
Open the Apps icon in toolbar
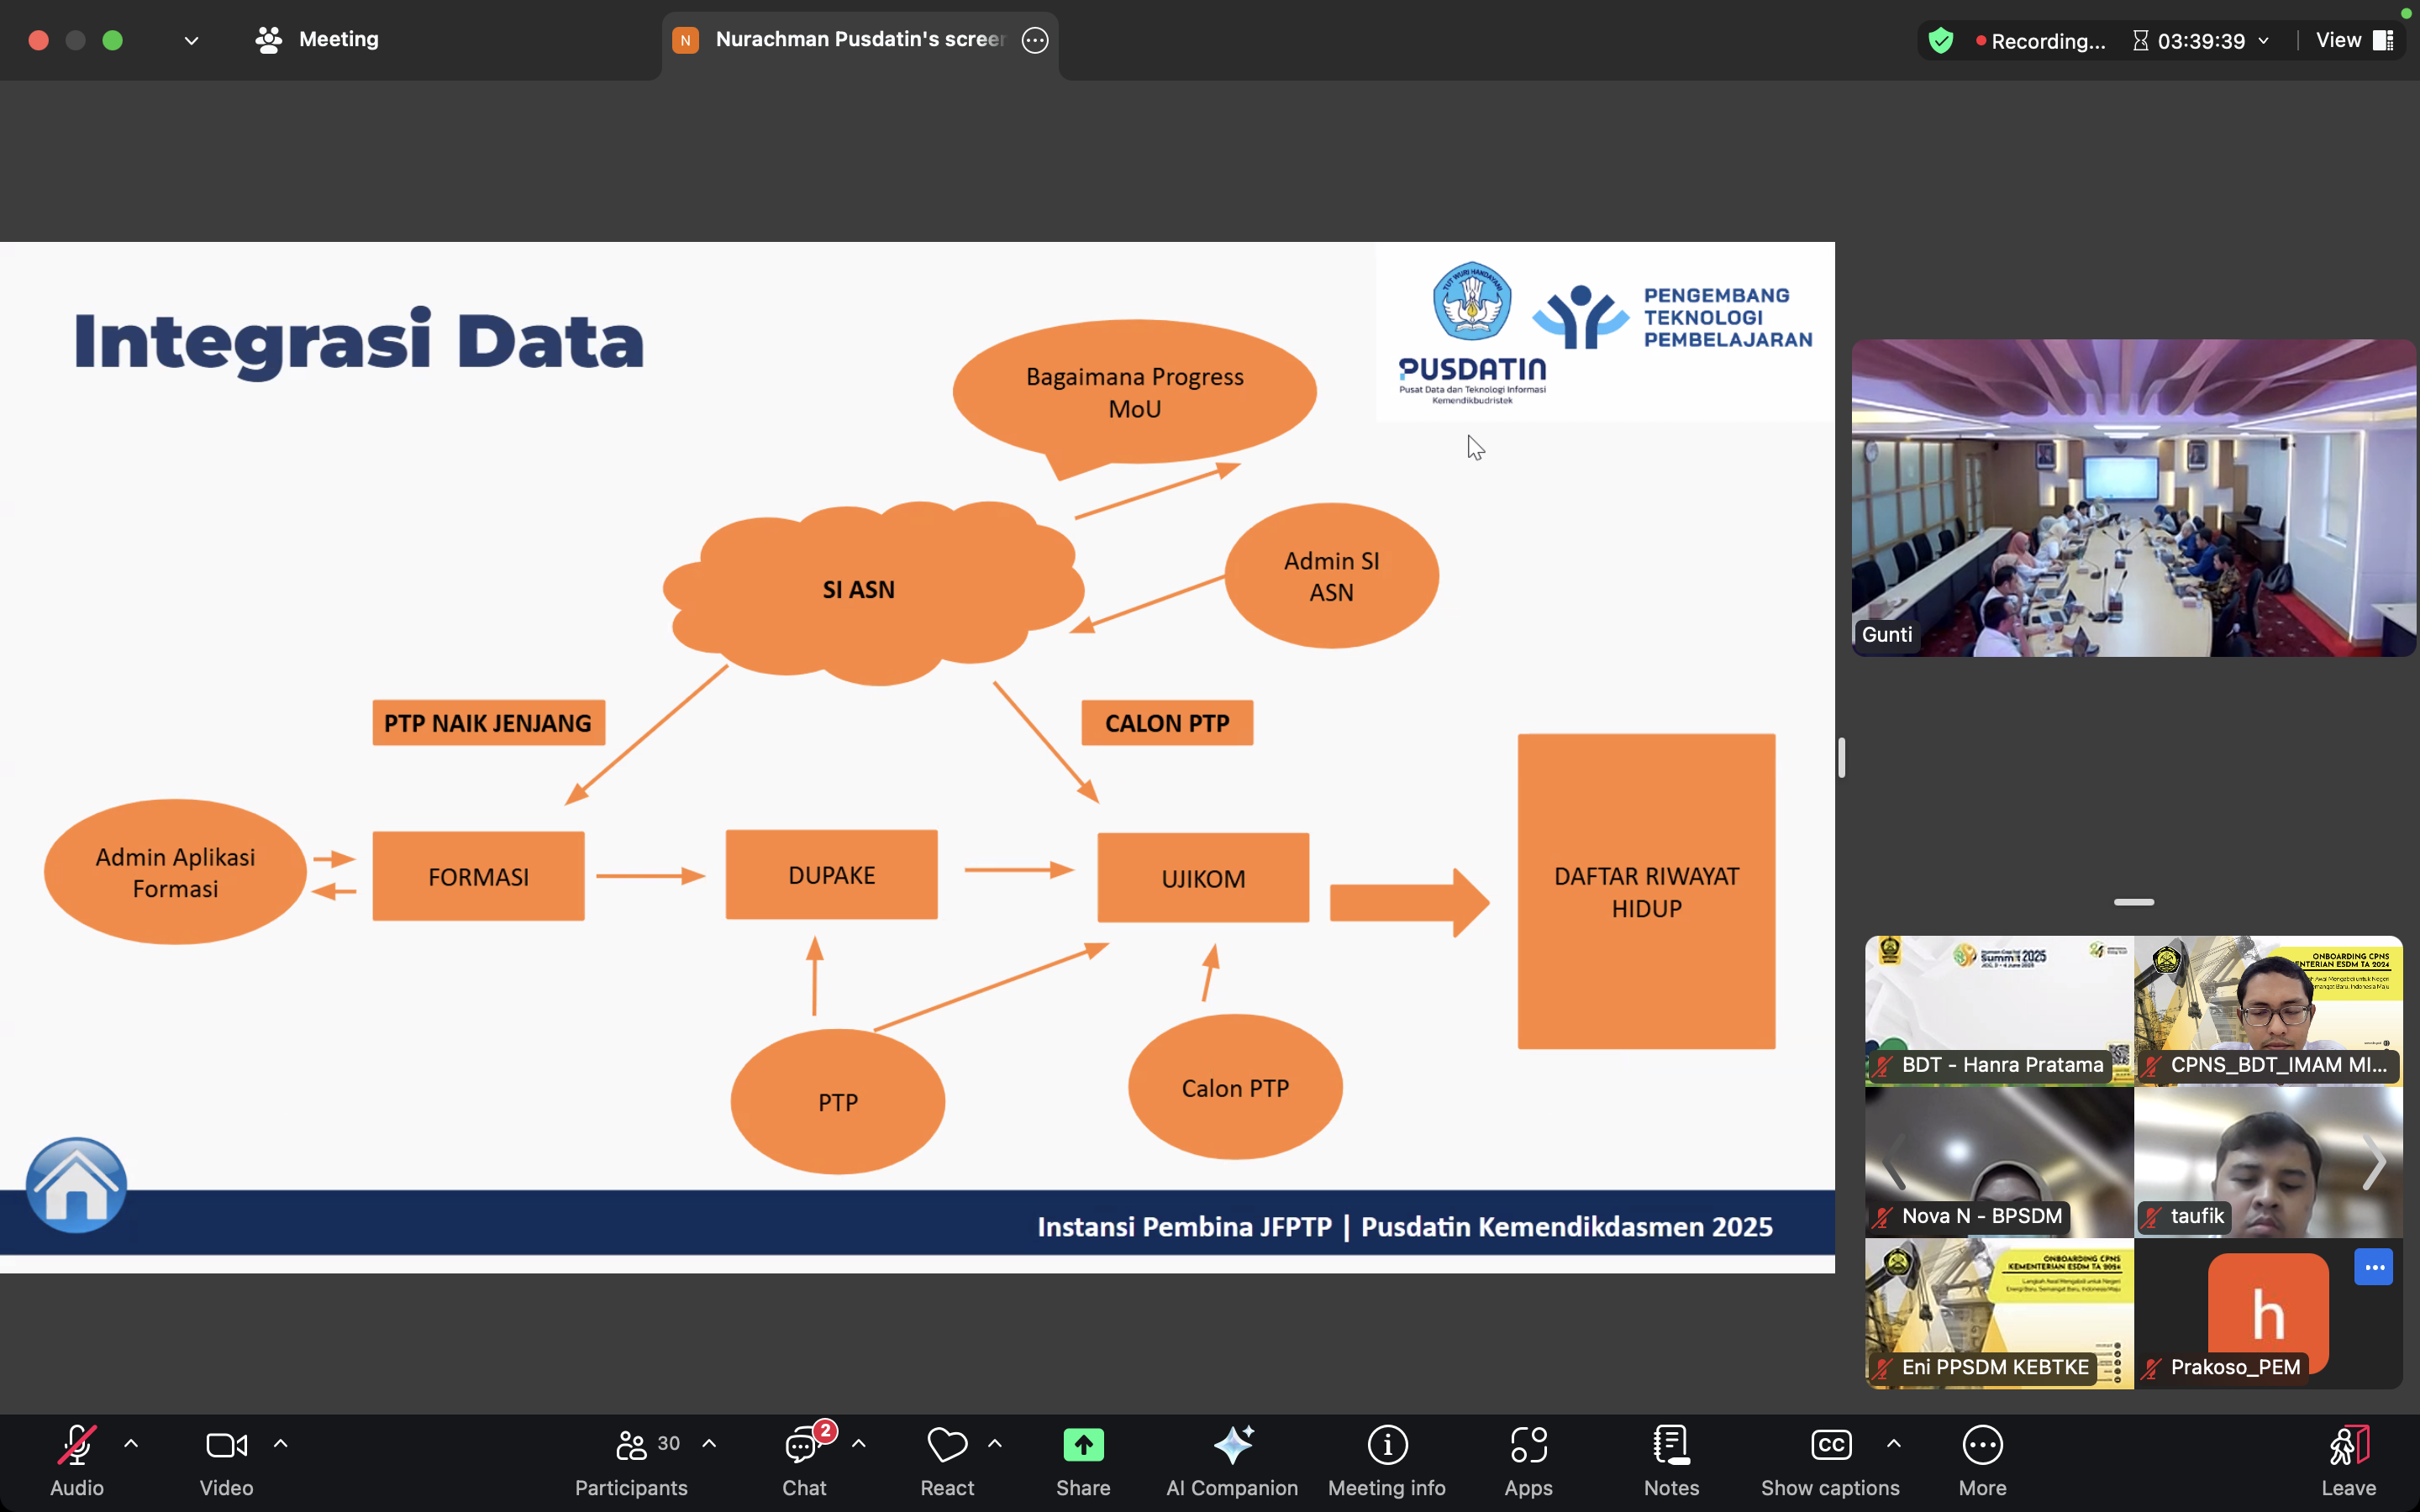pyautogui.click(x=1528, y=1445)
